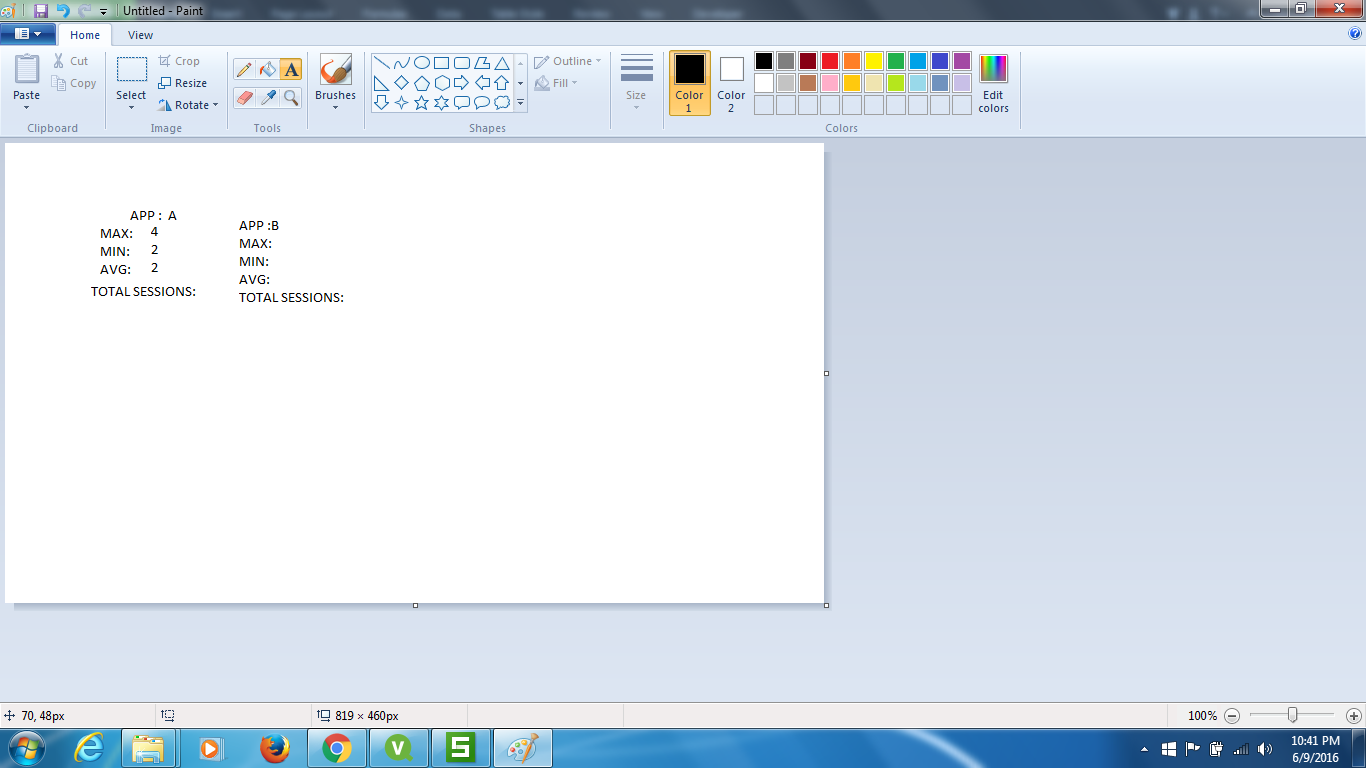The image size is (1366, 768).
Task: Open the Paint file menu button
Action: pyautogui.click(x=27, y=34)
